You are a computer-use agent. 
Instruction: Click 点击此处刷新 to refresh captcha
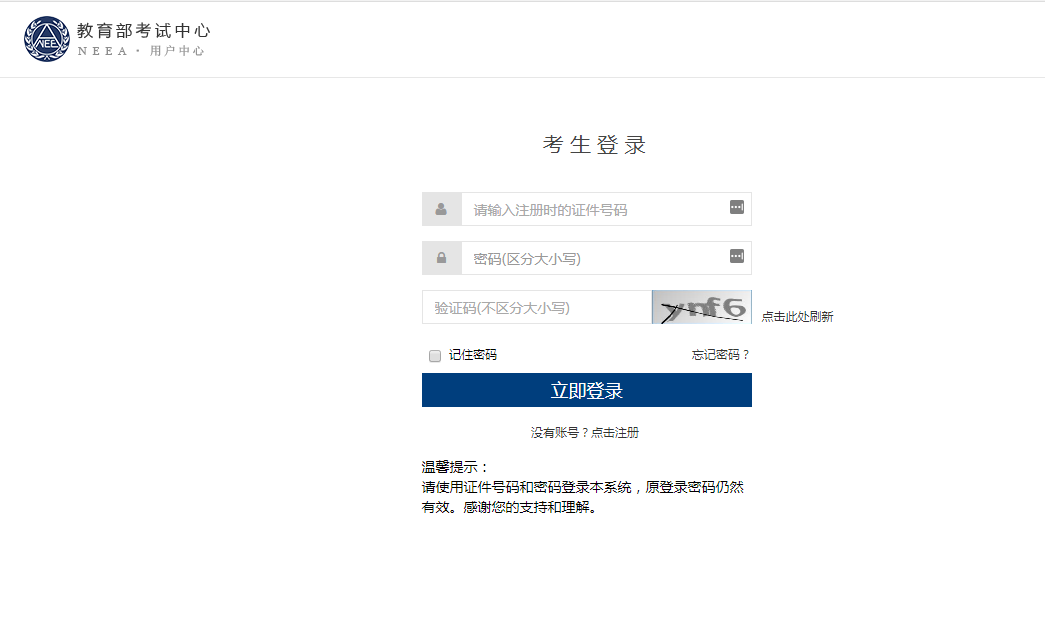[x=797, y=317]
